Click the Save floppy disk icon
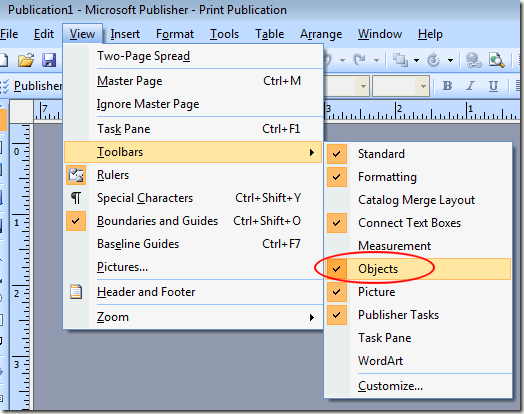 pos(49,60)
